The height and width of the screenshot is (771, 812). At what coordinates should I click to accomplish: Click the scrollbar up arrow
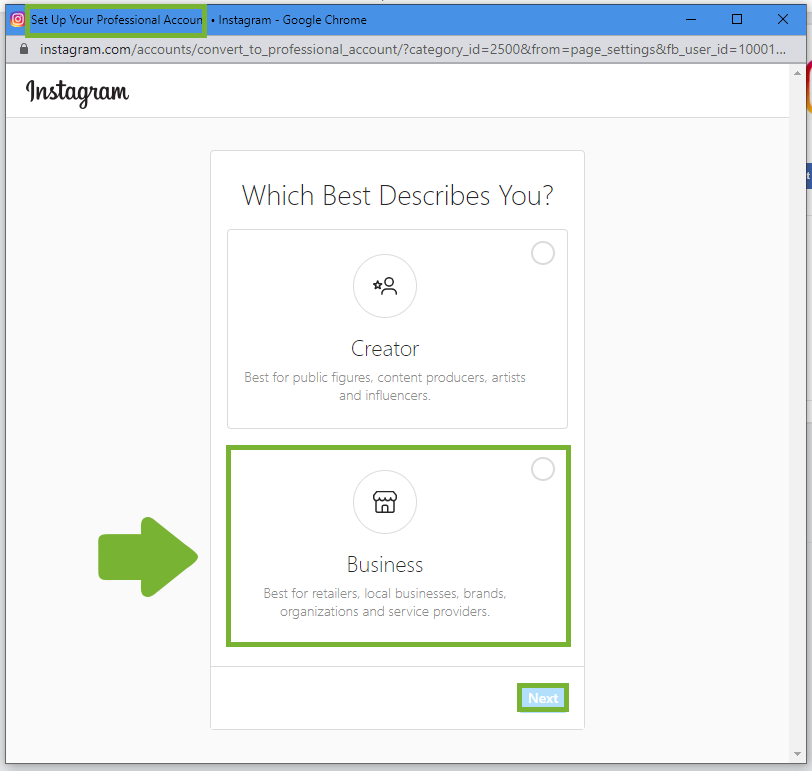(797, 73)
